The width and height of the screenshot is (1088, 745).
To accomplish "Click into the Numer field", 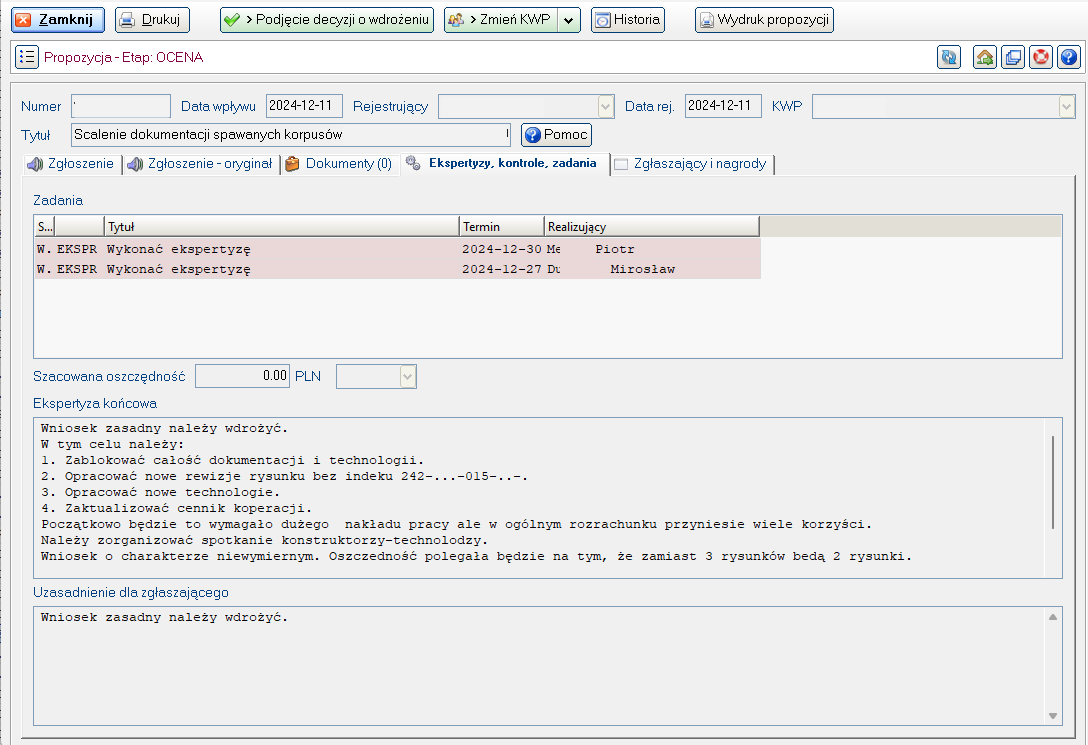I will 121,106.
